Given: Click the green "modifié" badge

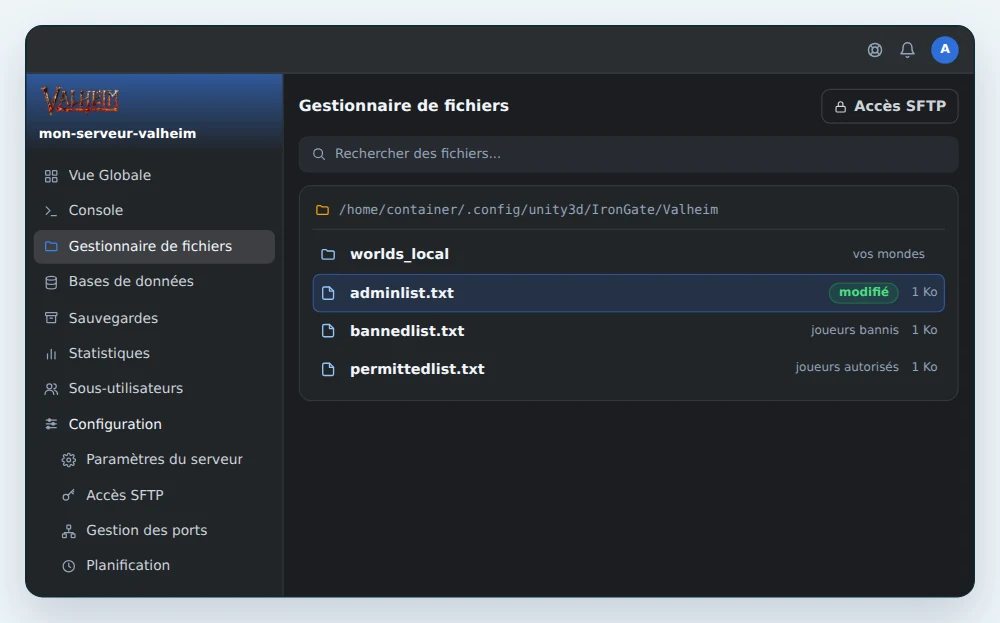Looking at the screenshot, I should (864, 292).
